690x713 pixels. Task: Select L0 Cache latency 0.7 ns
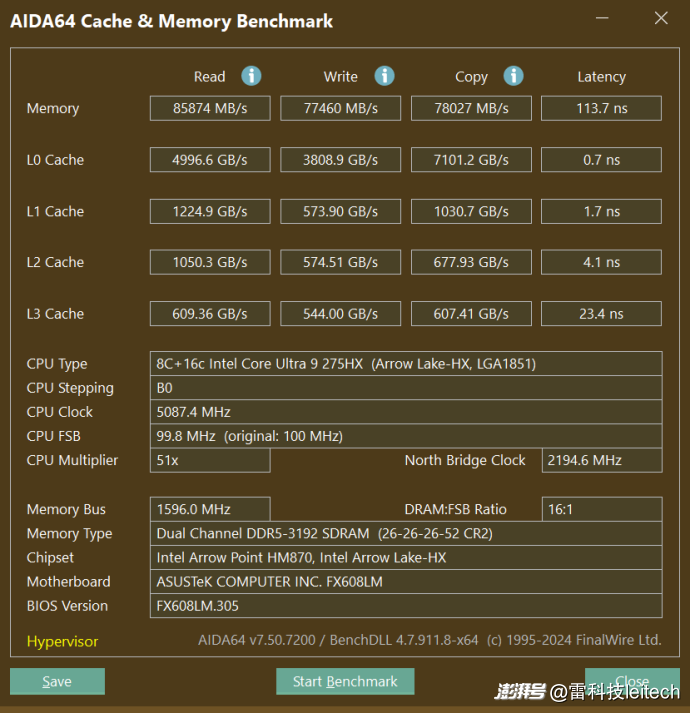coord(601,160)
